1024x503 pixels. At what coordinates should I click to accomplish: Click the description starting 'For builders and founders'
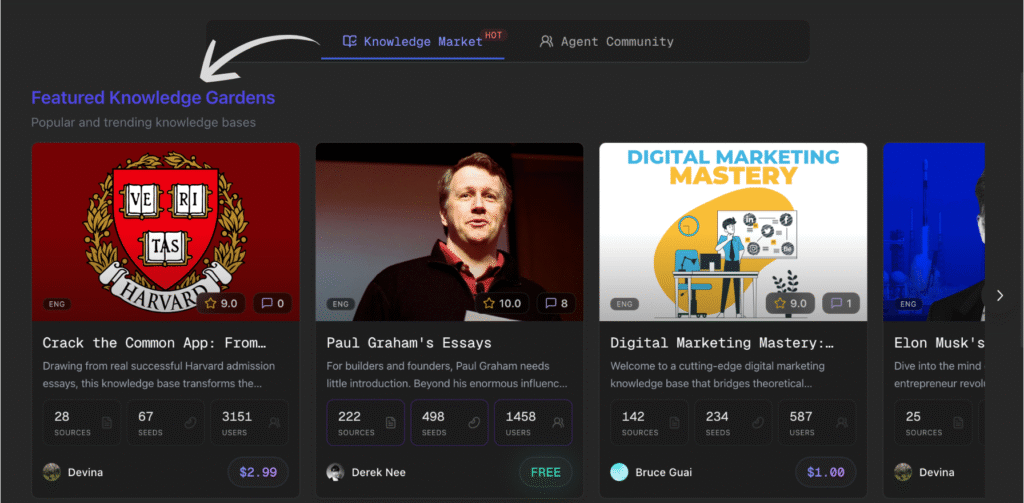tap(447, 375)
